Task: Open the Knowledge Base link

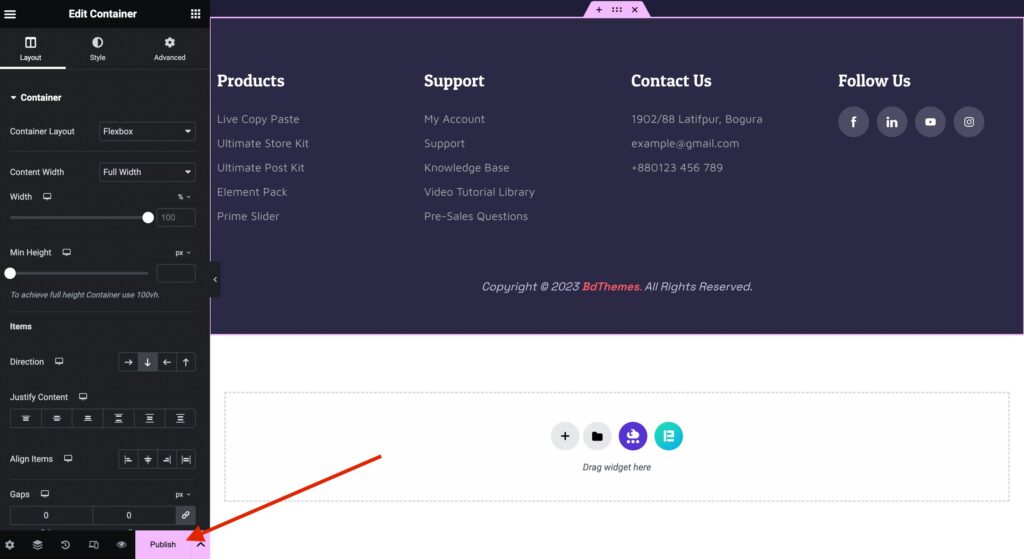Action: tap(466, 168)
